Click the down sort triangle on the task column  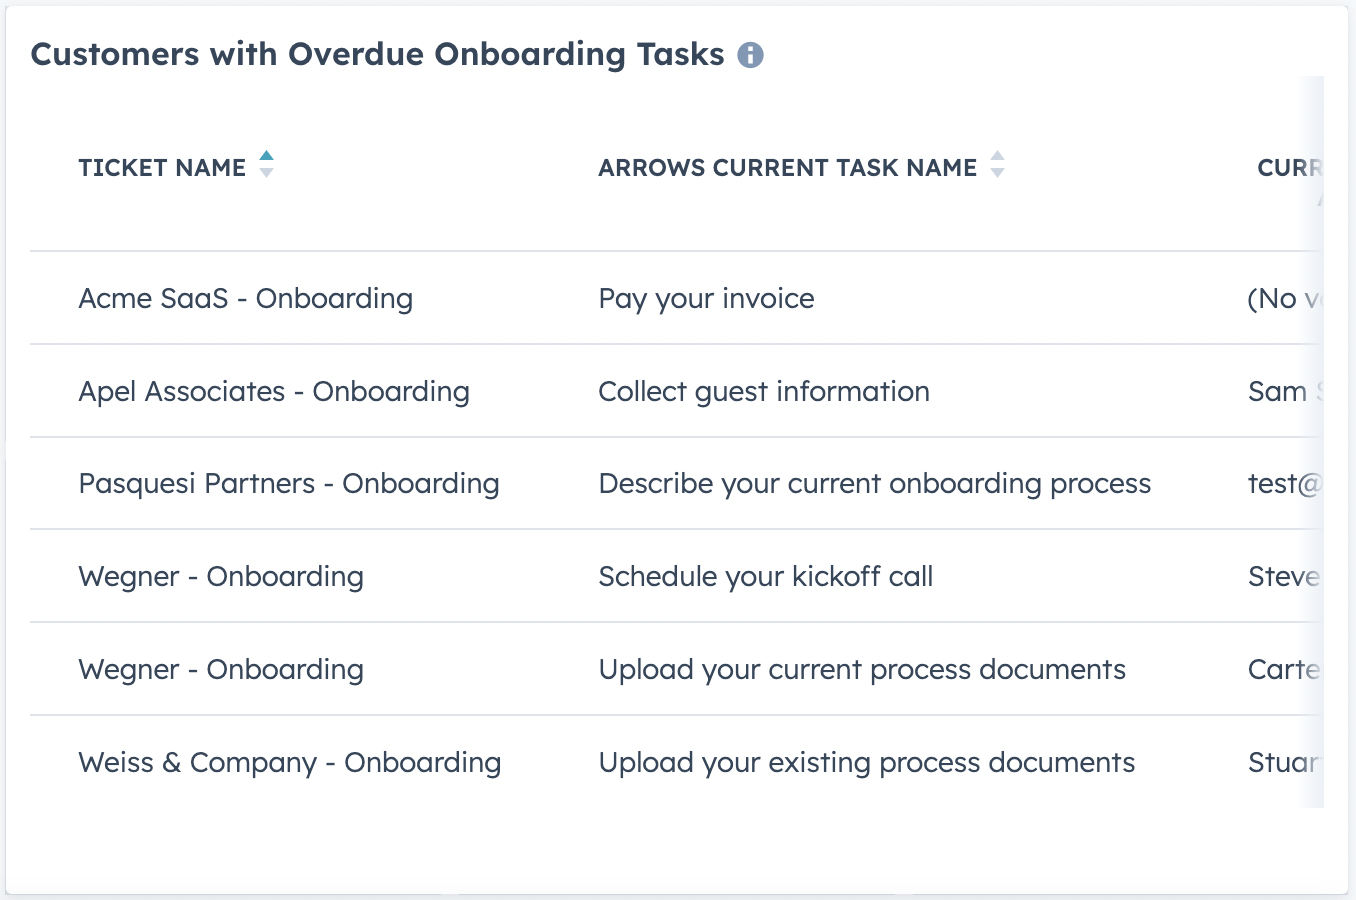click(x=997, y=175)
